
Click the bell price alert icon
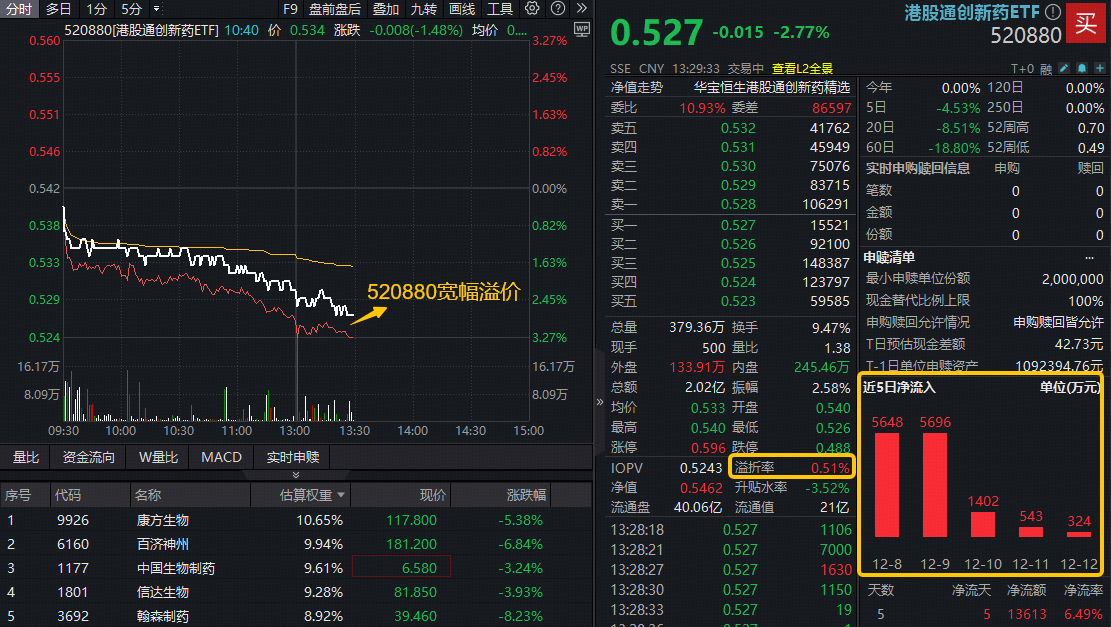pos(1082,67)
